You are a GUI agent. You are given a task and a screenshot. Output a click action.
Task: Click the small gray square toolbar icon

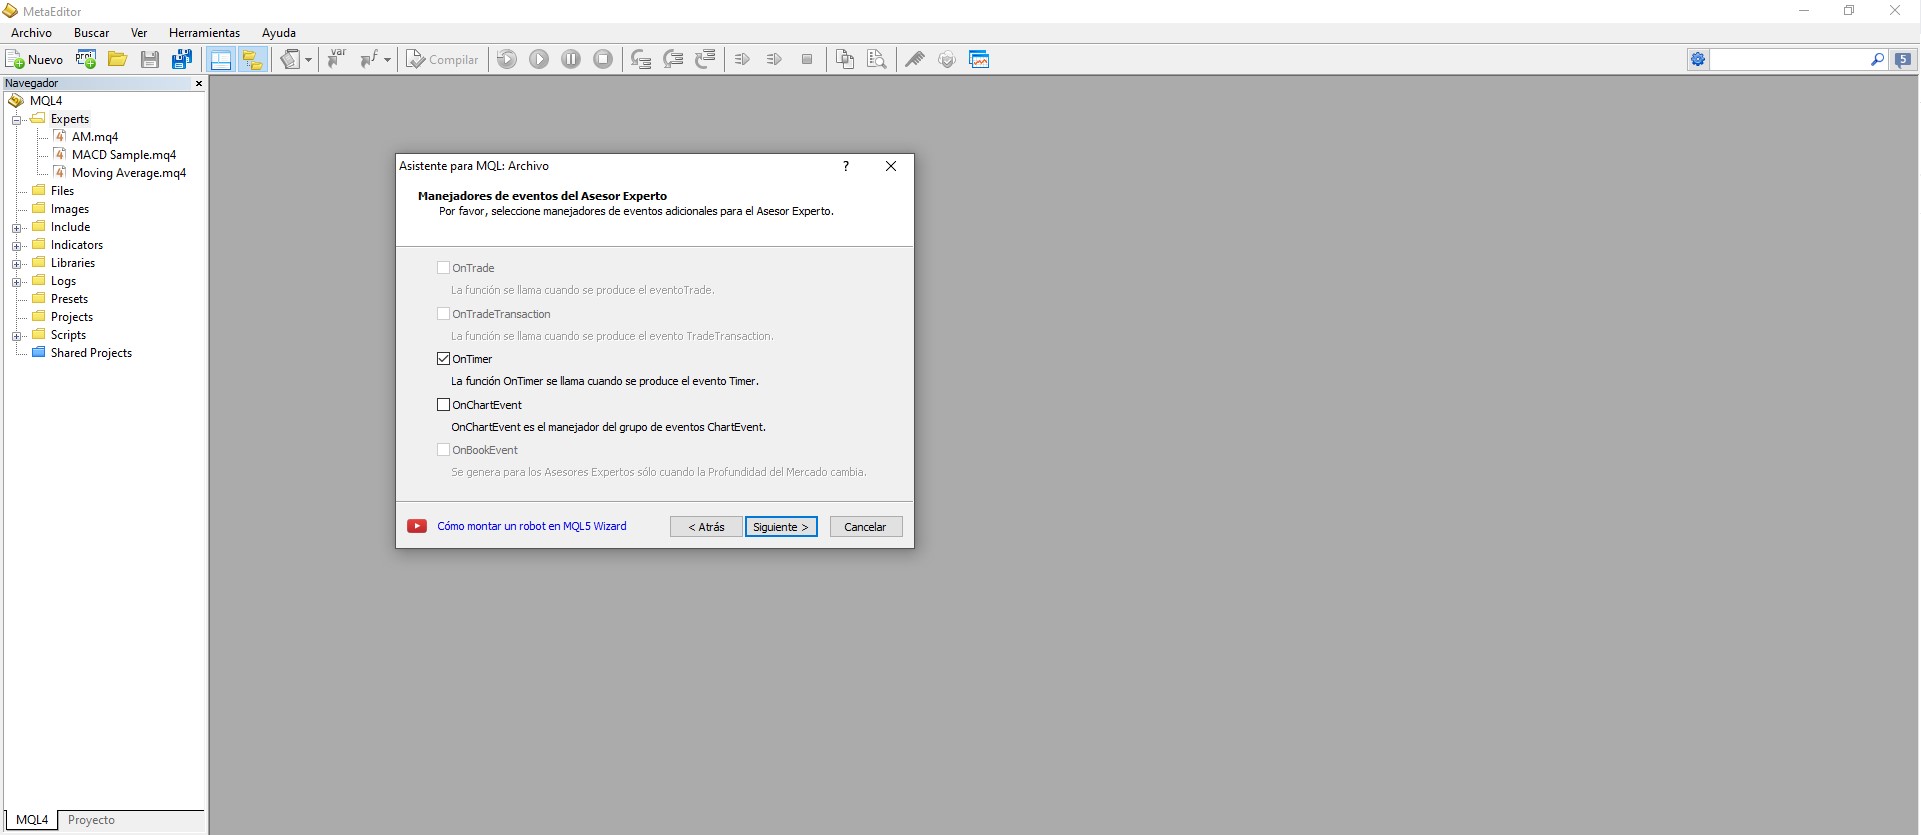[x=806, y=60]
